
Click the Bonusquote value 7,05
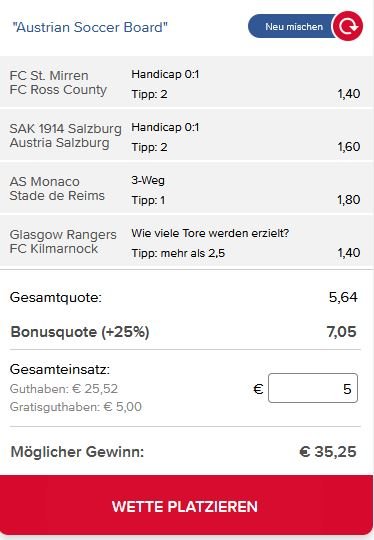pyautogui.click(x=342, y=332)
